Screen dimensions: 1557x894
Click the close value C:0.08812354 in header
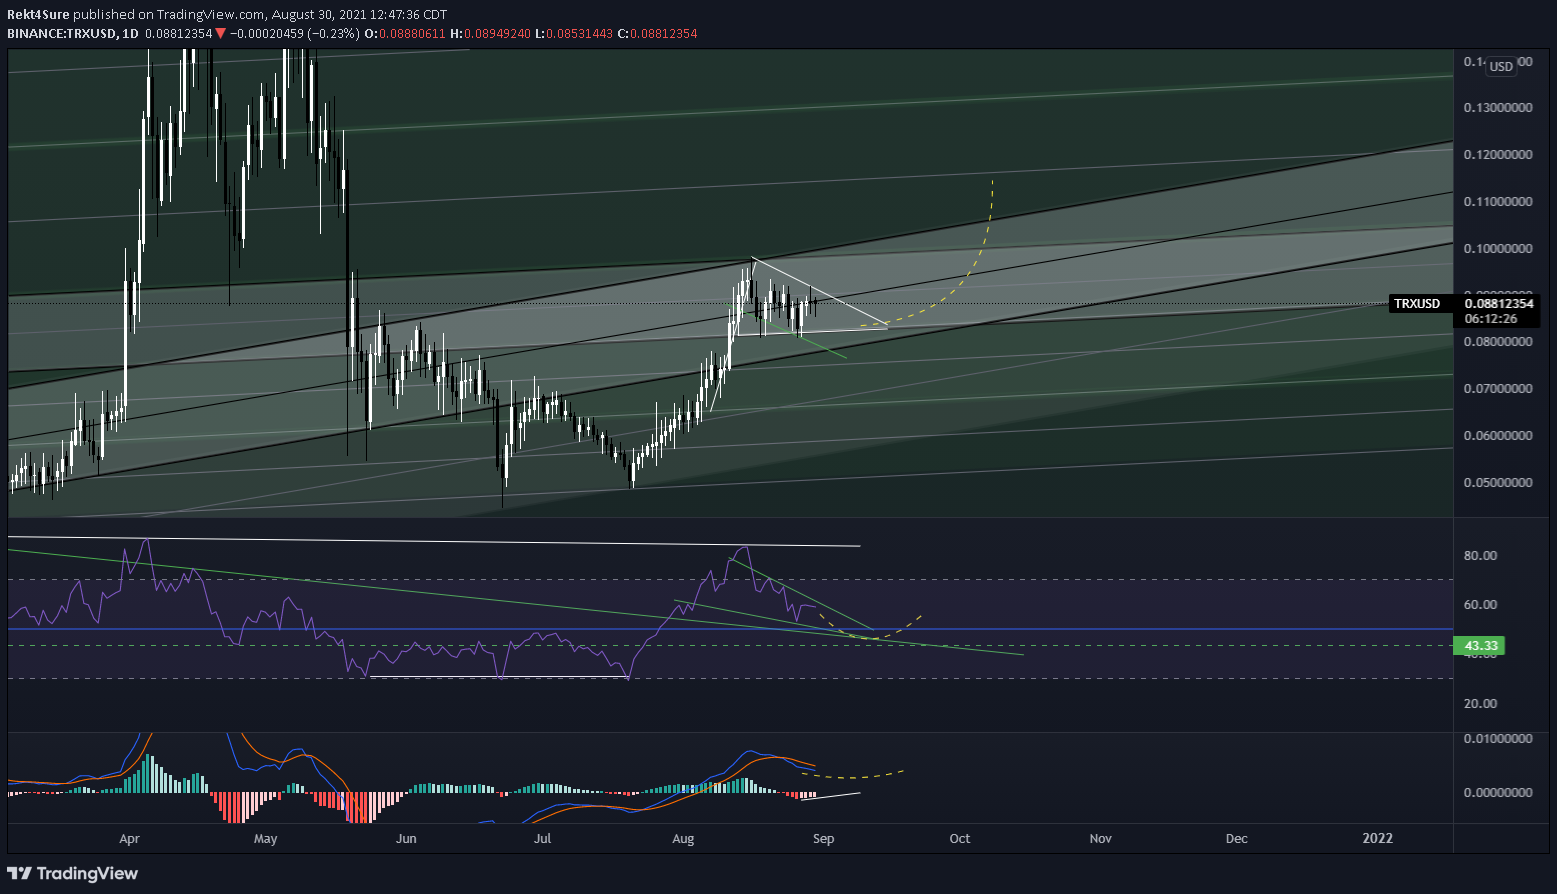pos(657,33)
